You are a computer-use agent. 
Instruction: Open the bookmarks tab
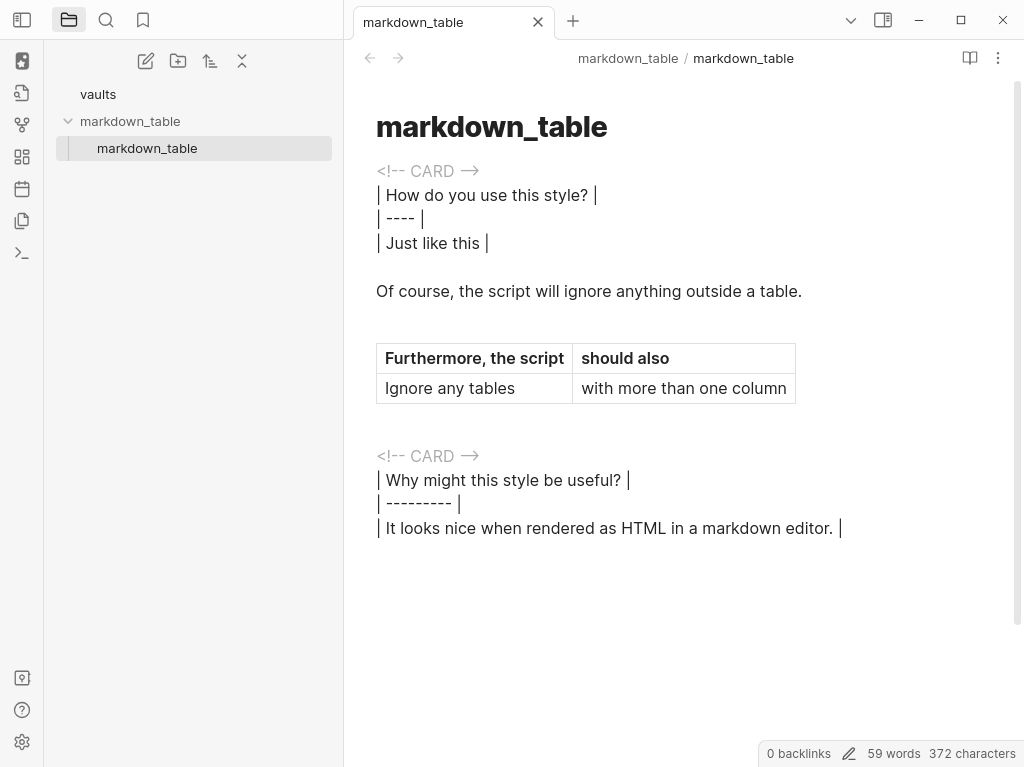pos(143,20)
